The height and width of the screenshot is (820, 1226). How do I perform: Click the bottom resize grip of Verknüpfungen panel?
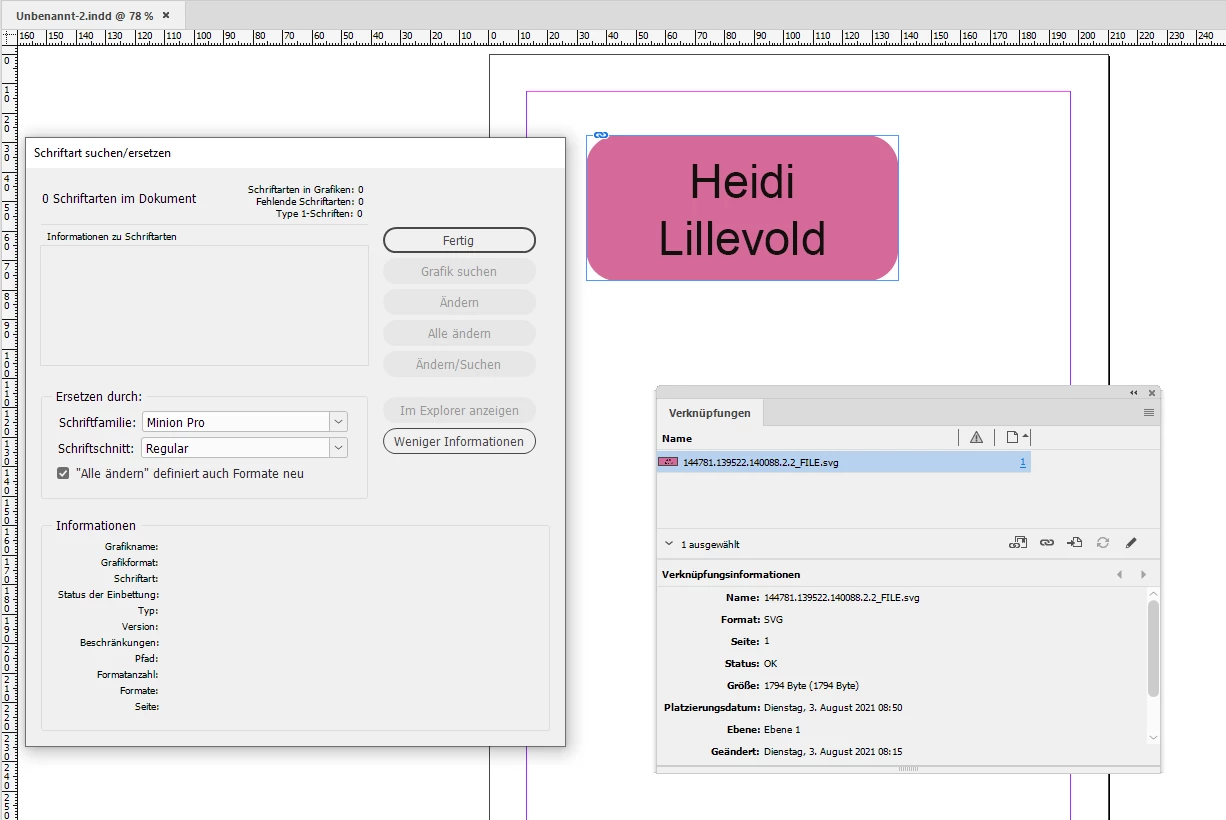(x=908, y=769)
